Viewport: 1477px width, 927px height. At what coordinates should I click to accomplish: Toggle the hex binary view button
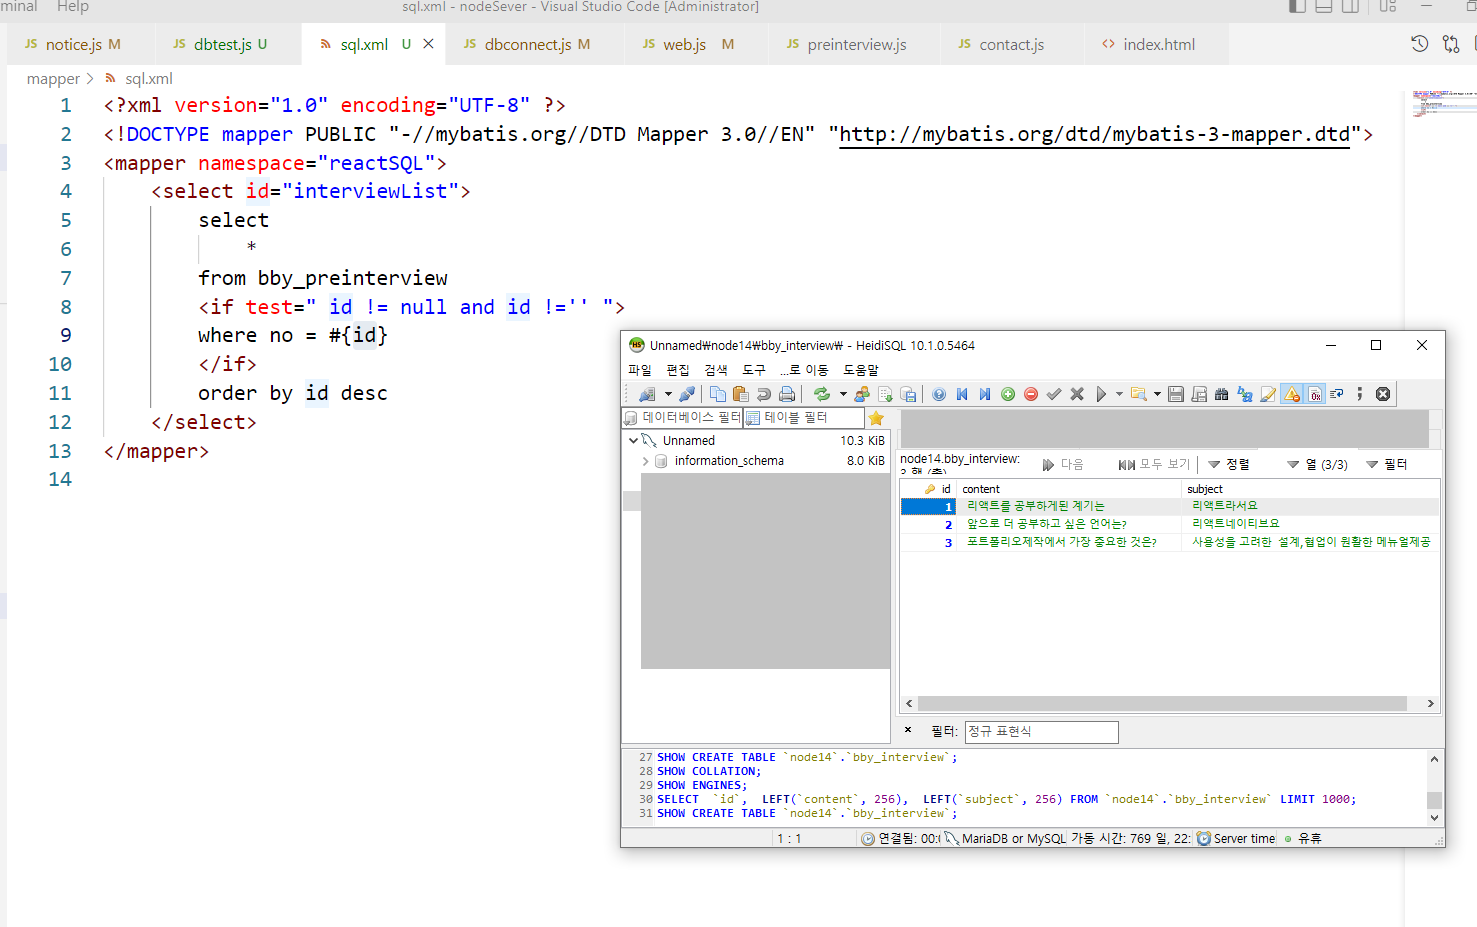pos(1315,394)
